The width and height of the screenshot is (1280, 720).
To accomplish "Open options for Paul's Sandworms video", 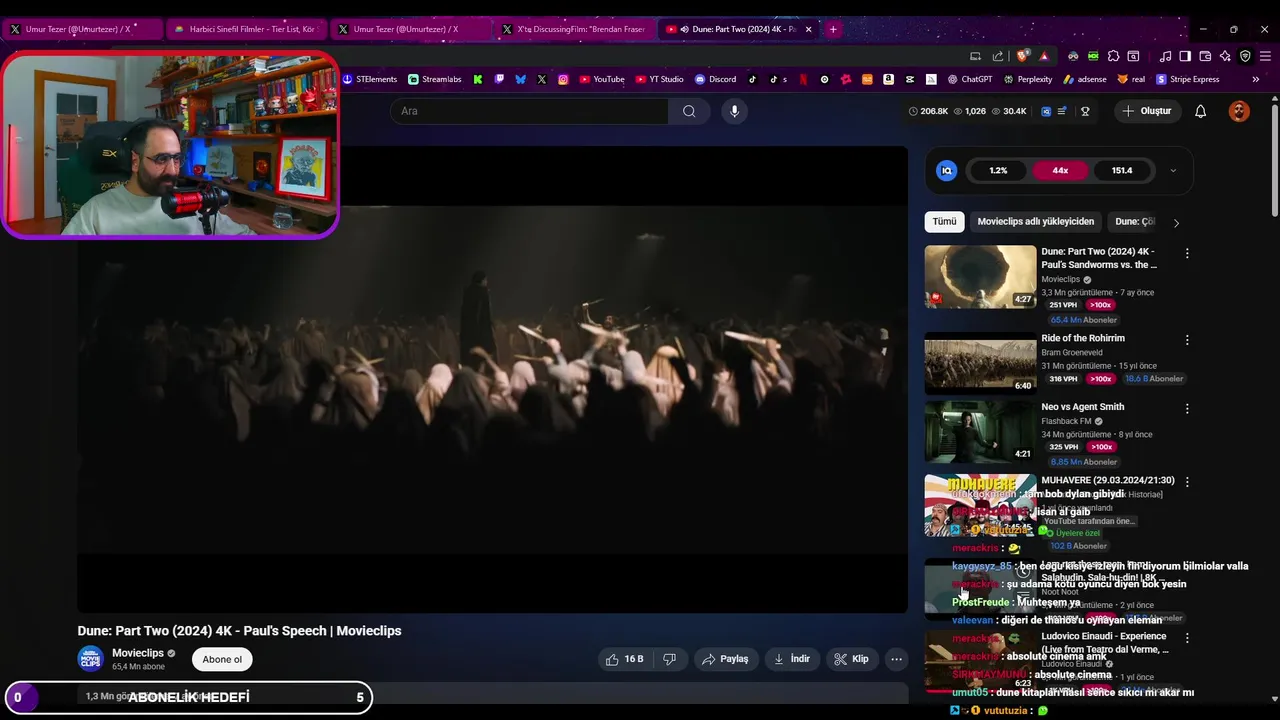I will (x=1187, y=254).
